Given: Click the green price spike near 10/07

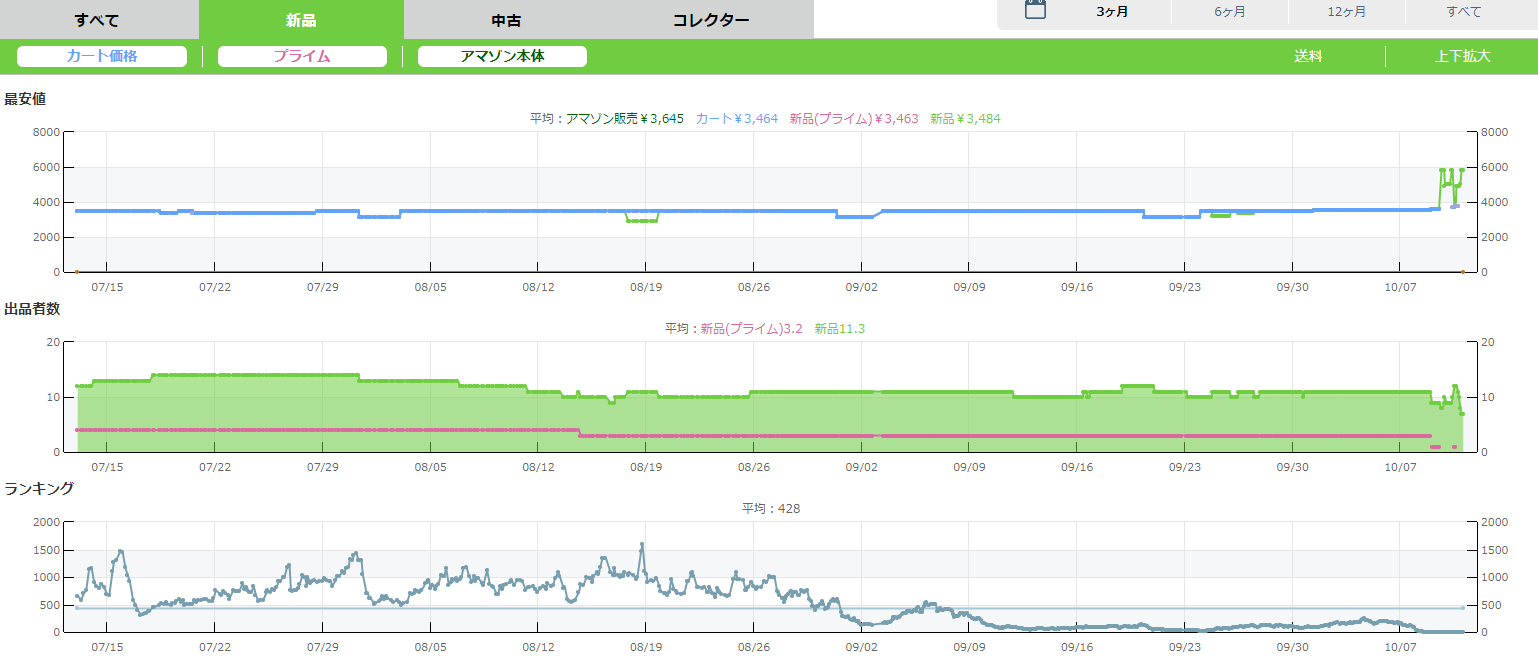Looking at the screenshot, I should (1442, 171).
